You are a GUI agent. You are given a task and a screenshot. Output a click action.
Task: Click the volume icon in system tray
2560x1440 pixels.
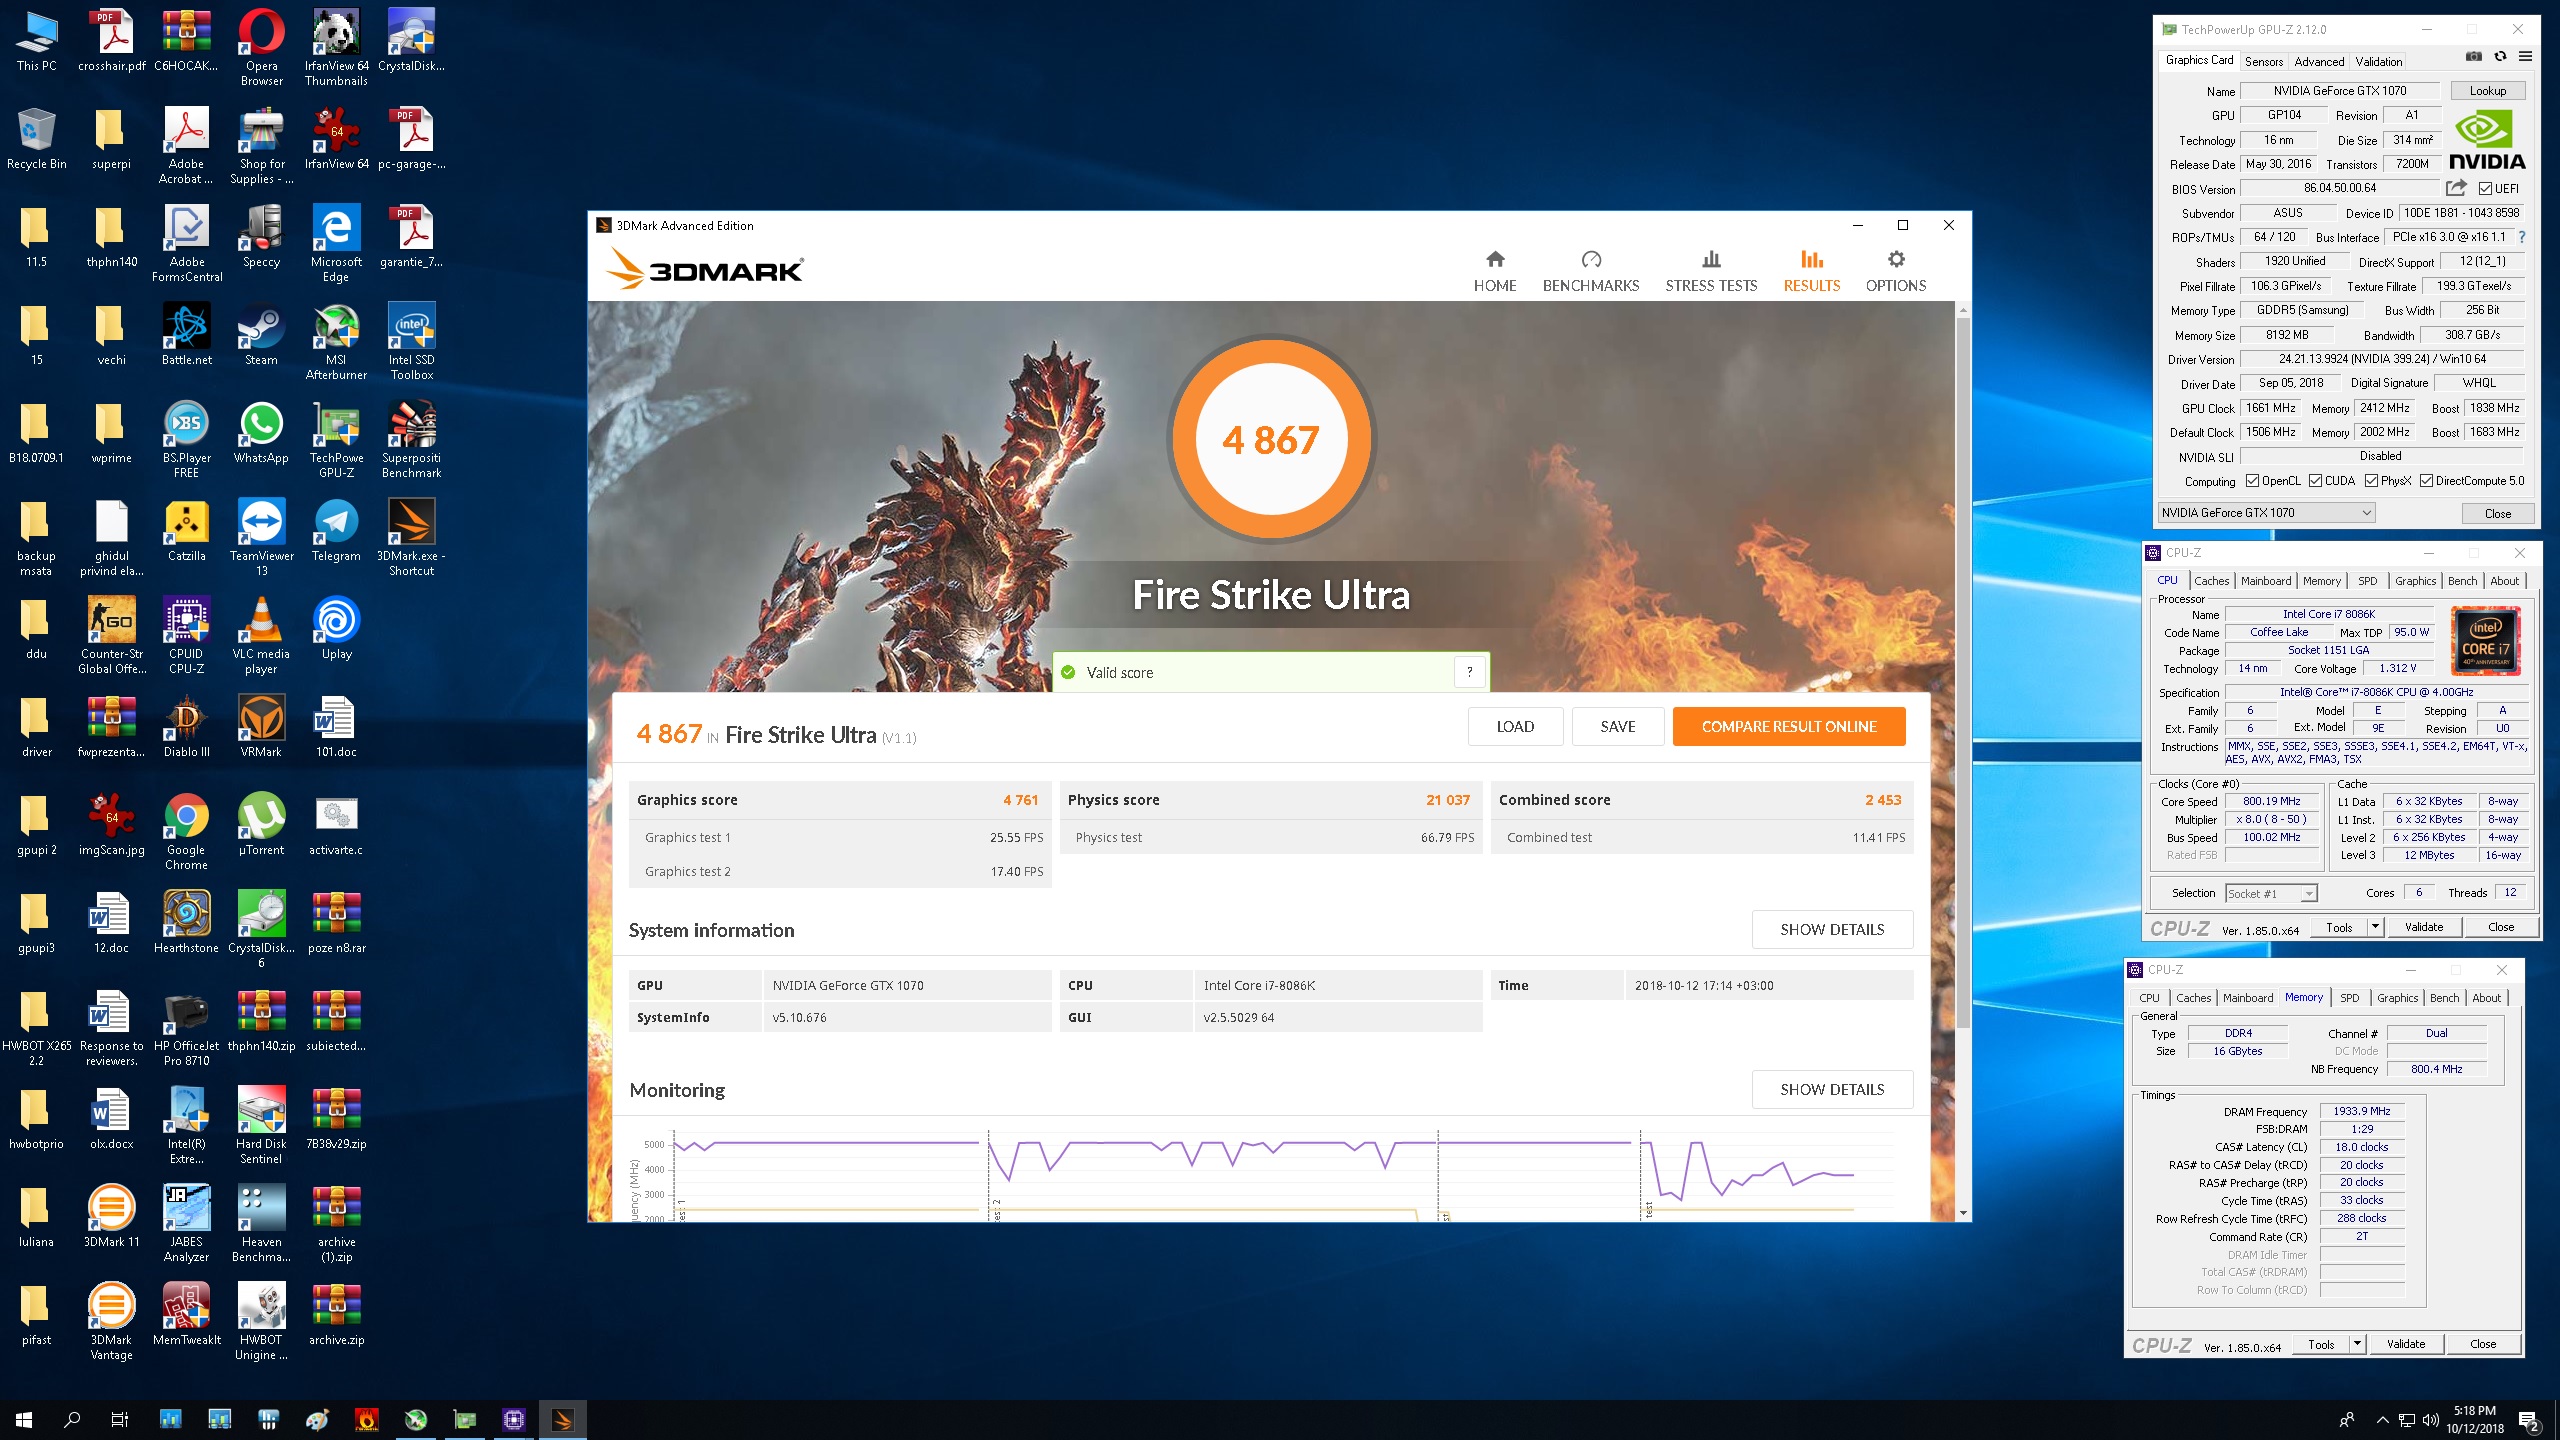[x=2430, y=1420]
